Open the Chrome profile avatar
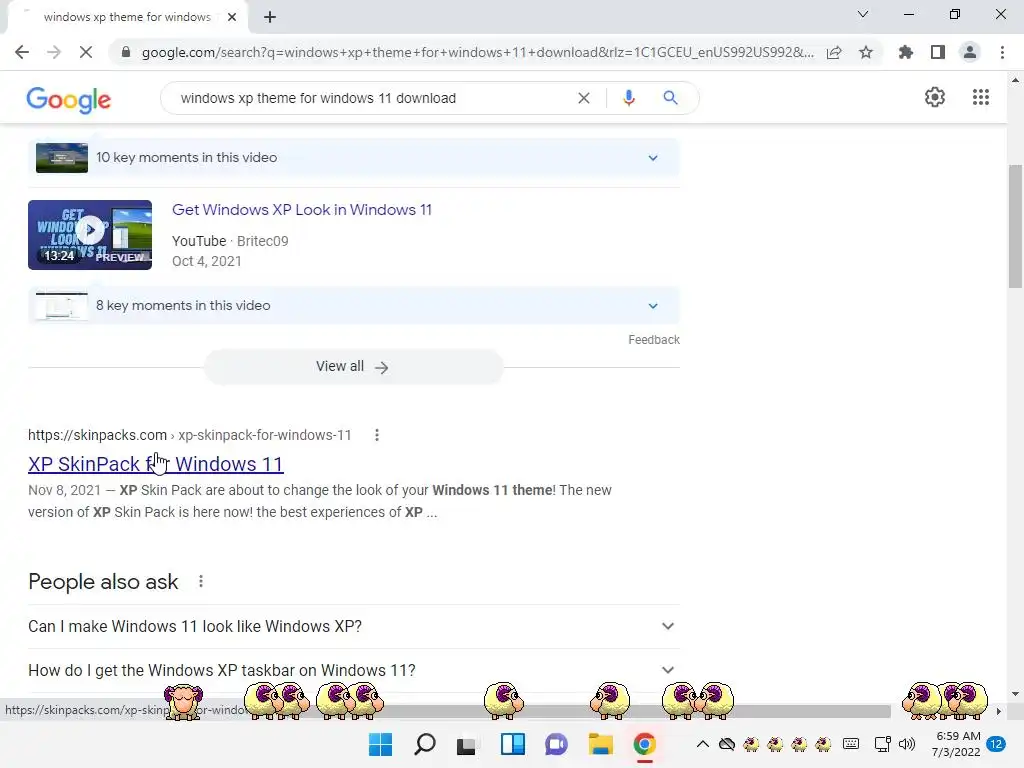The width and height of the screenshot is (1024, 768). (x=970, y=52)
